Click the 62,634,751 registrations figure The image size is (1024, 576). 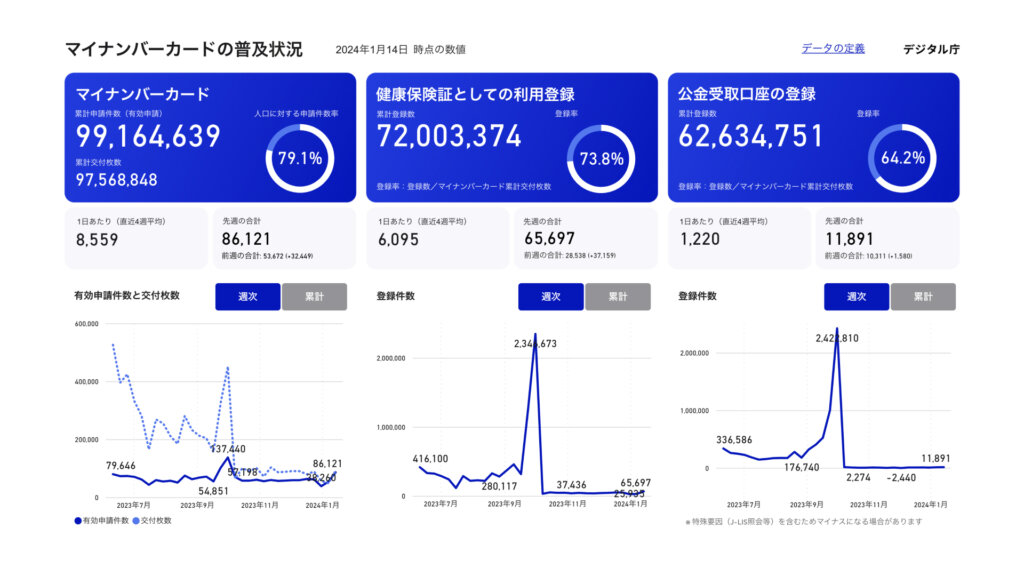pyautogui.click(x=751, y=136)
